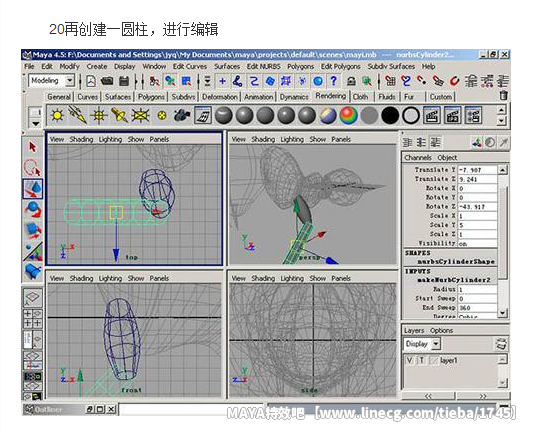Toggle visibility V box for layer1
This screenshot has width=558, height=432.
pyautogui.click(x=409, y=360)
